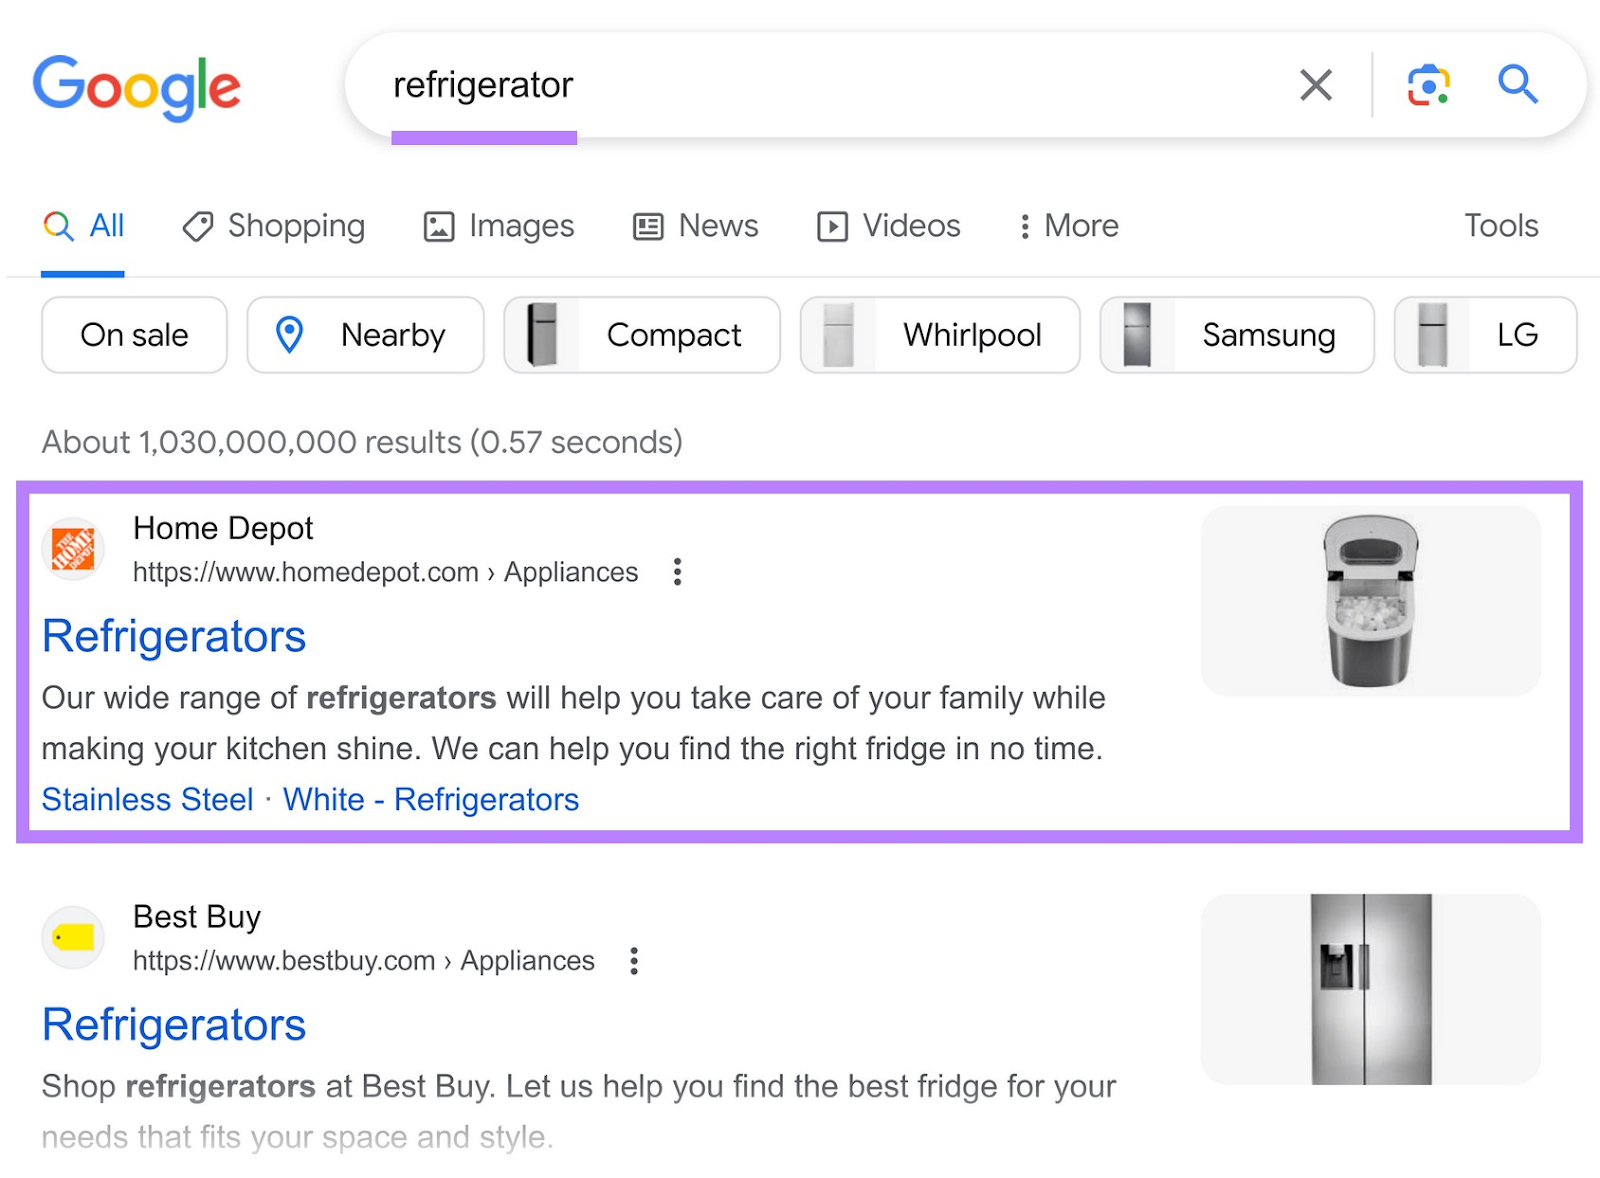Switch to the Images tab
The image size is (1600, 1178).
click(498, 226)
